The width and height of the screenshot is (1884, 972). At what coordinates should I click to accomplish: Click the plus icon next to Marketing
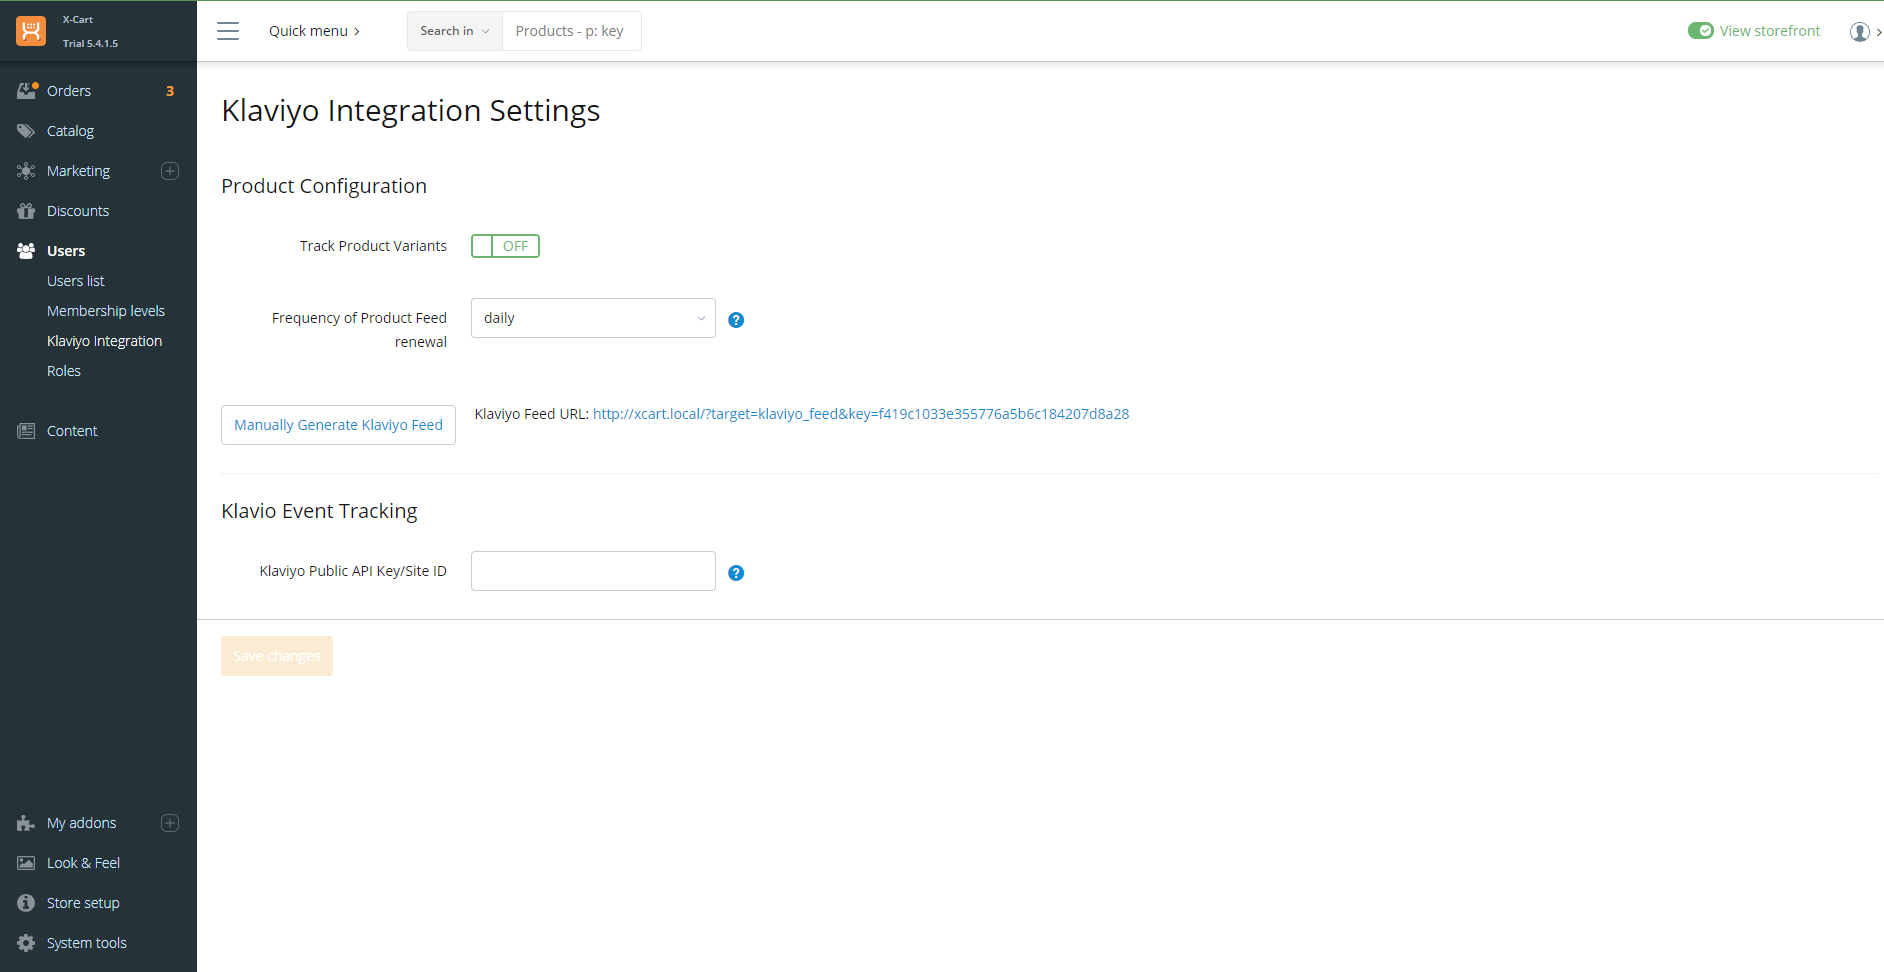pos(170,171)
